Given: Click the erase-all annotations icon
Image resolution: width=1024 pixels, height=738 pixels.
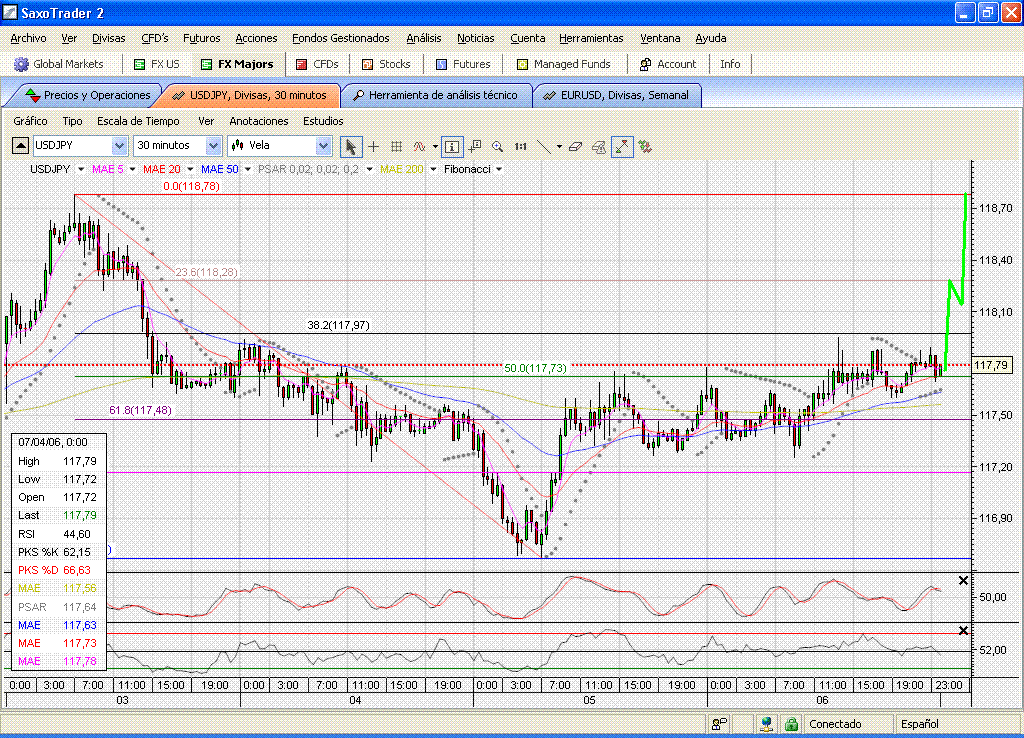Looking at the screenshot, I should [599, 146].
